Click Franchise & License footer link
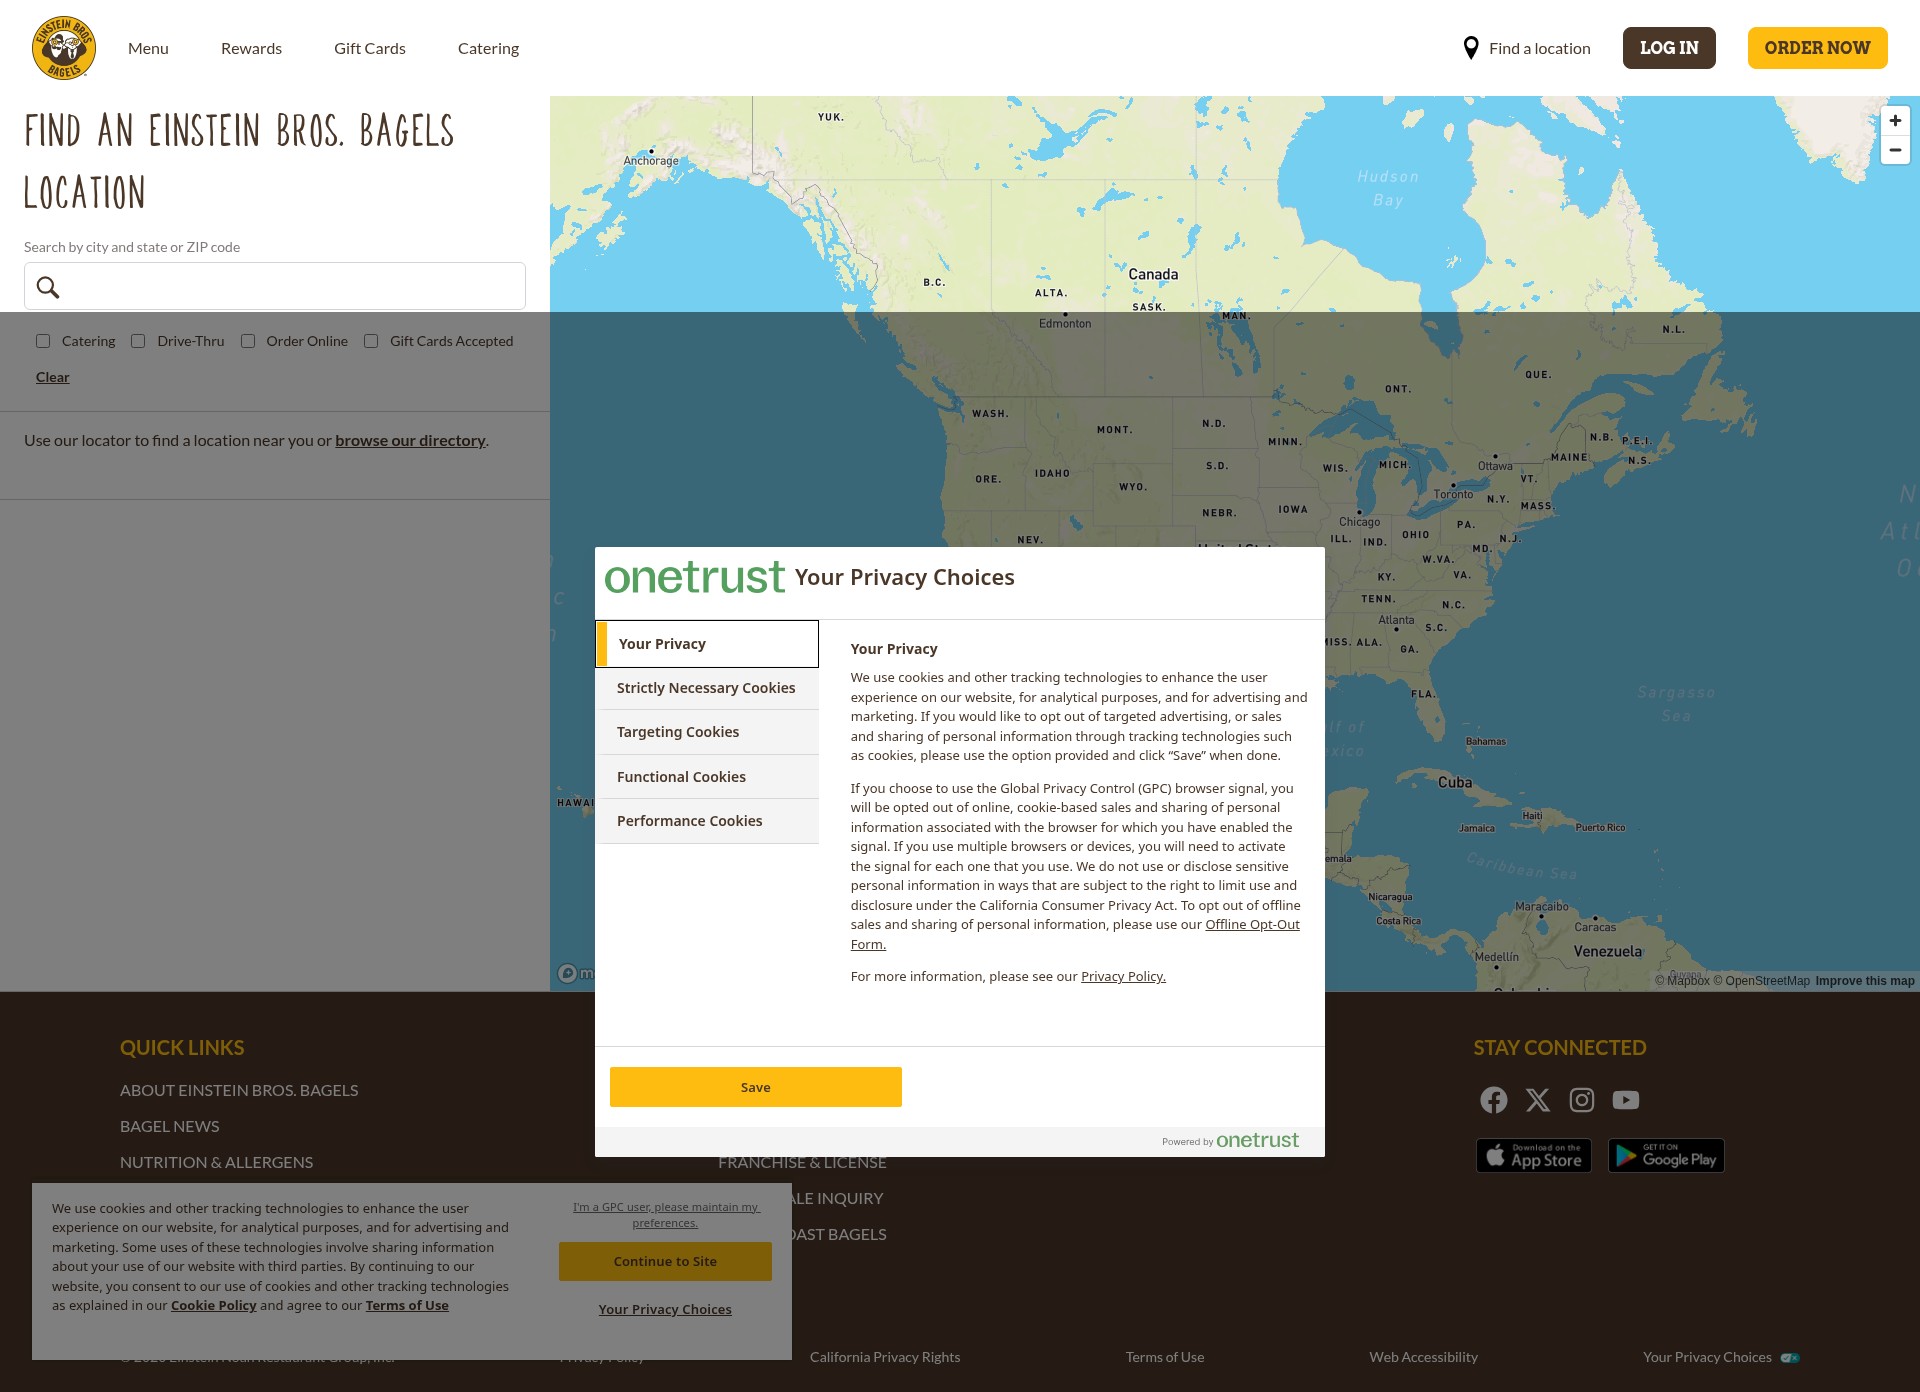 802,1162
